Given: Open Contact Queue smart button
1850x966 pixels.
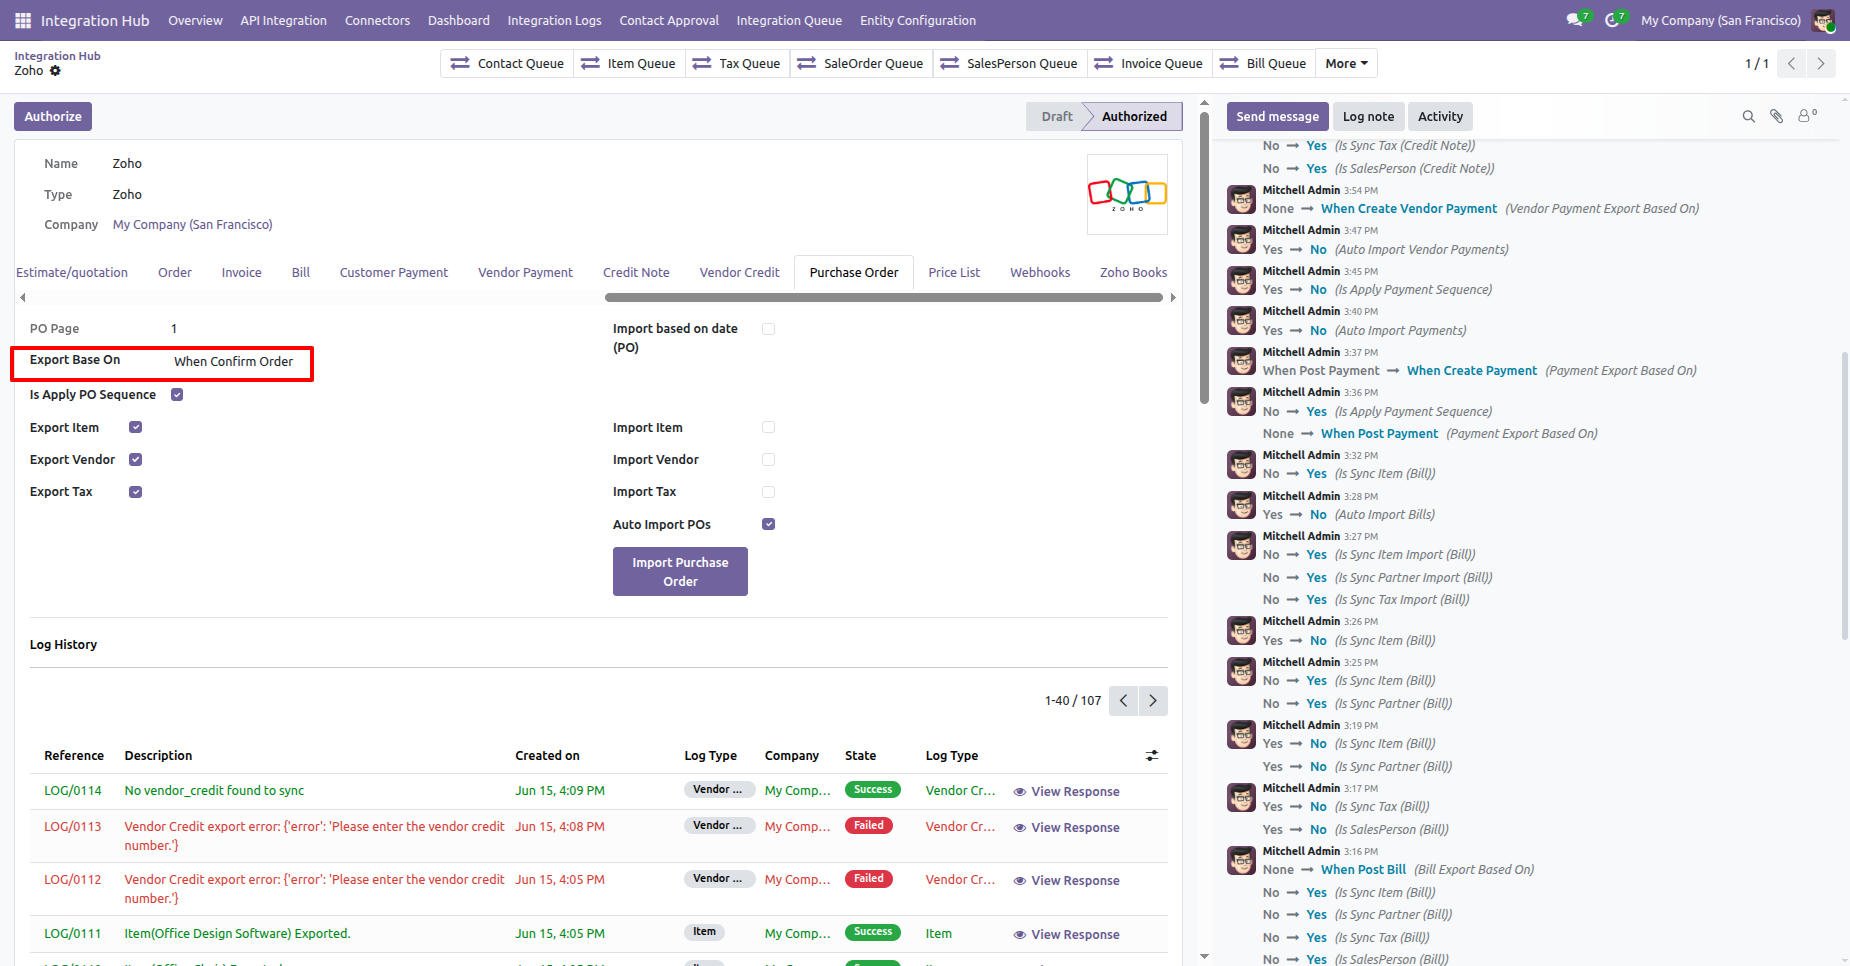Looking at the screenshot, I should (507, 63).
